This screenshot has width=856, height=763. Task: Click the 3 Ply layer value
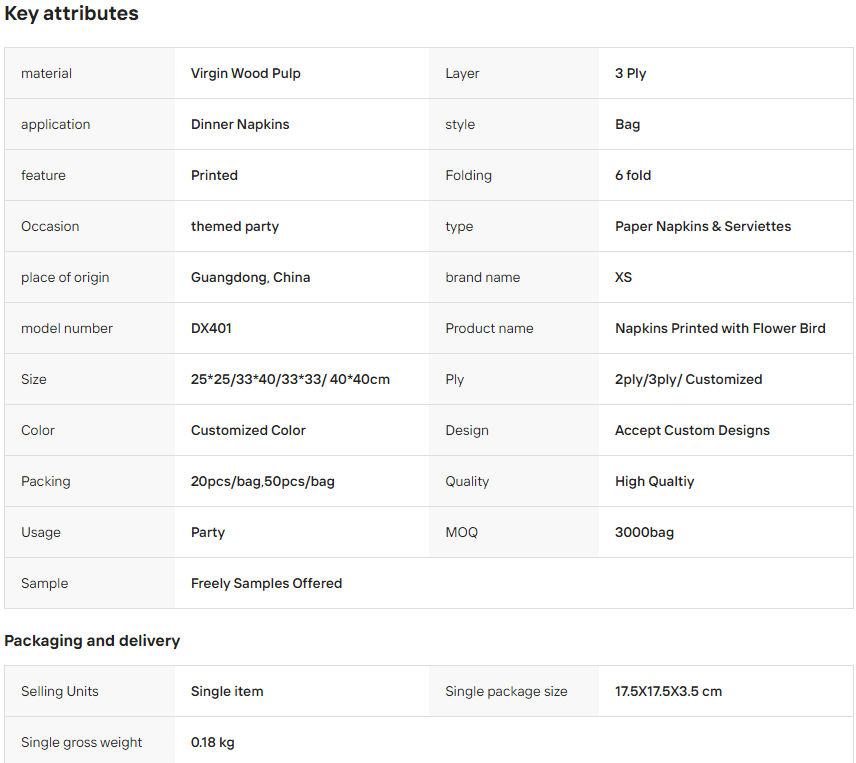click(x=631, y=73)
